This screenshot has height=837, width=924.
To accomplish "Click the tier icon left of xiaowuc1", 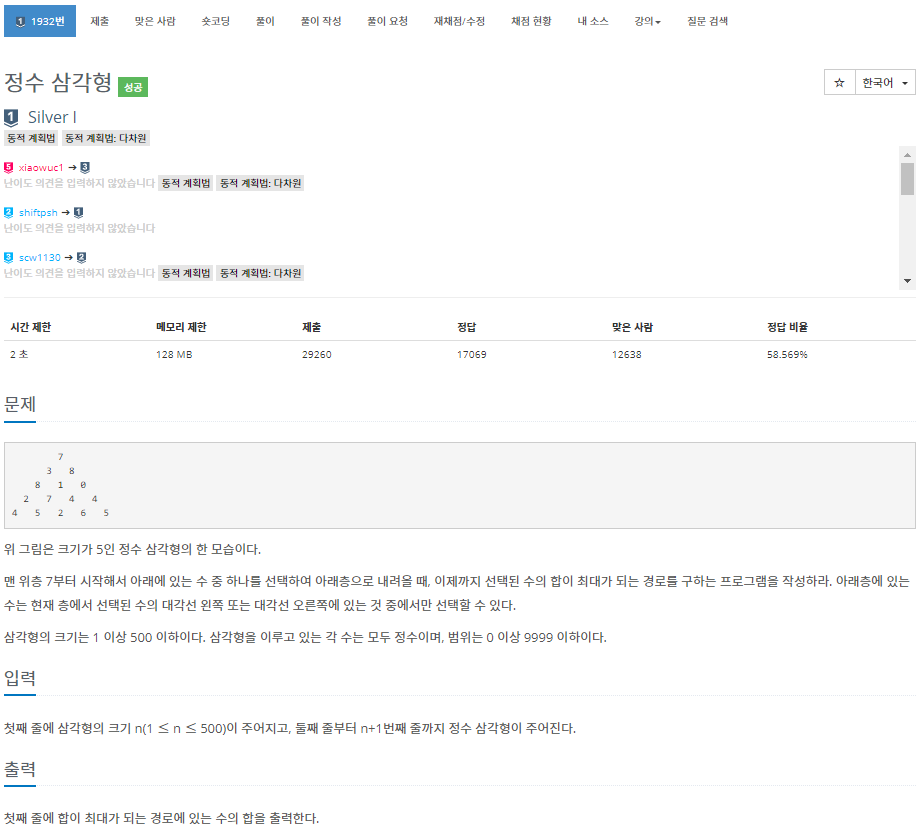I will point(9,167).
